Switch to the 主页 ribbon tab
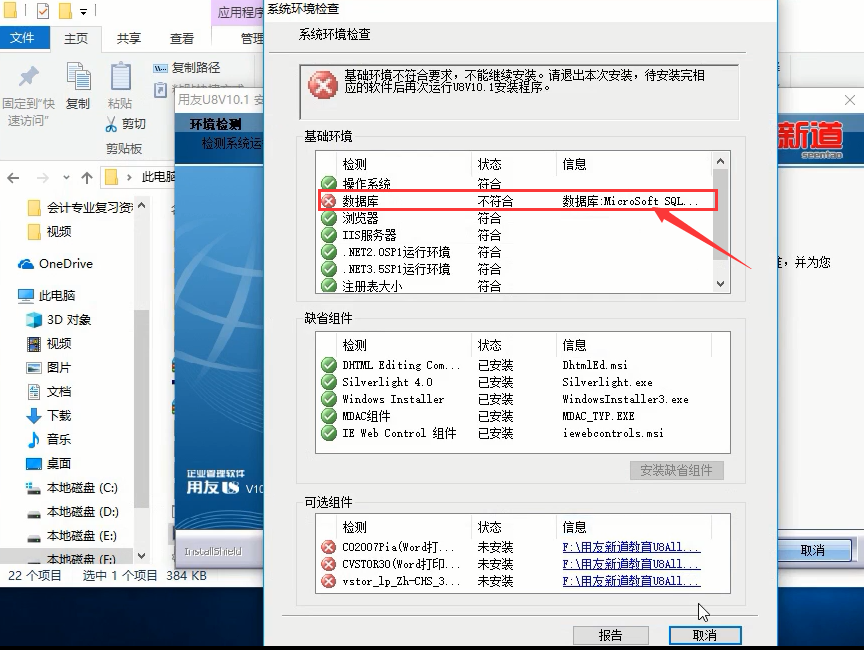 76,39
